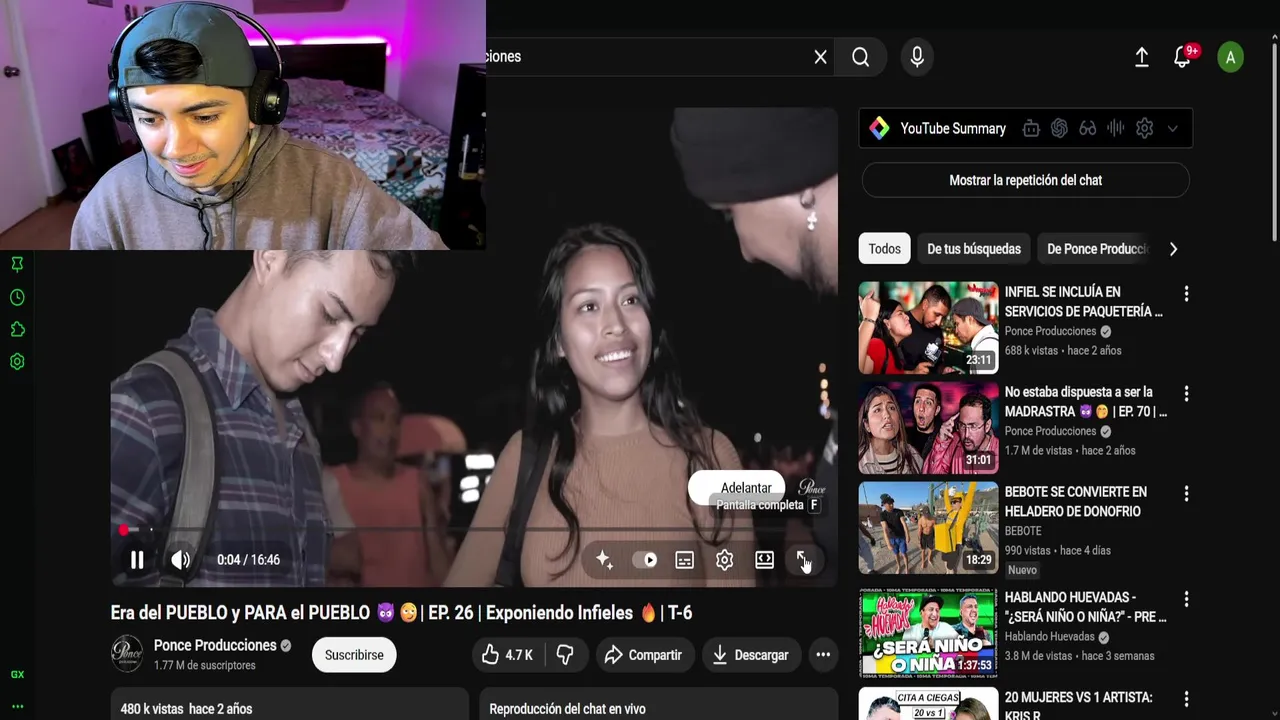Mute the video volume
Viewport: 1280px width, 720px height.
click(x=180, y=560)
